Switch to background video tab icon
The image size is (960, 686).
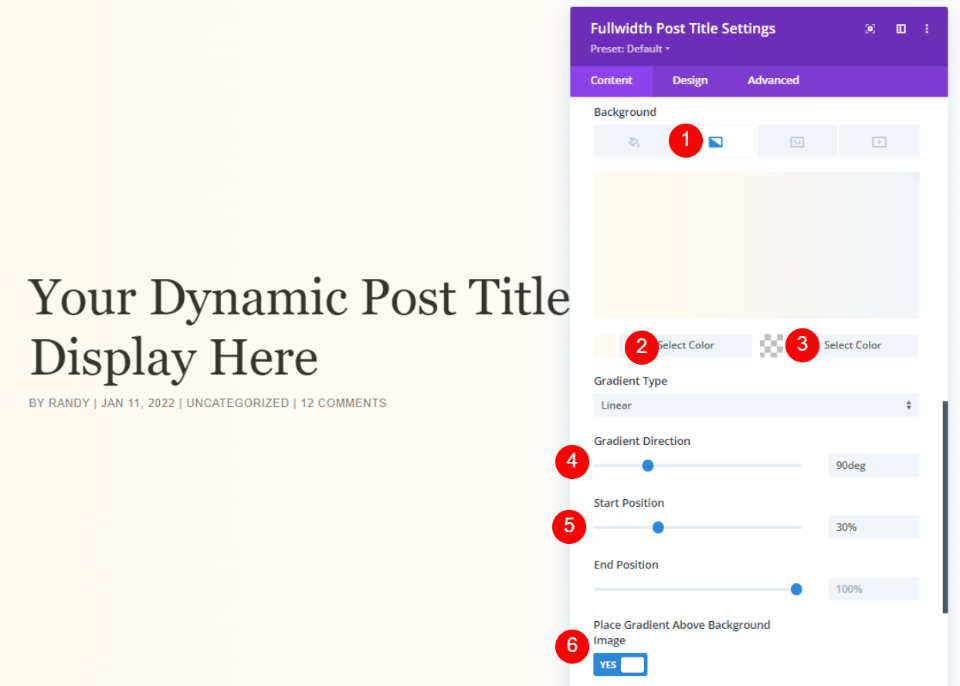[879, 142]
